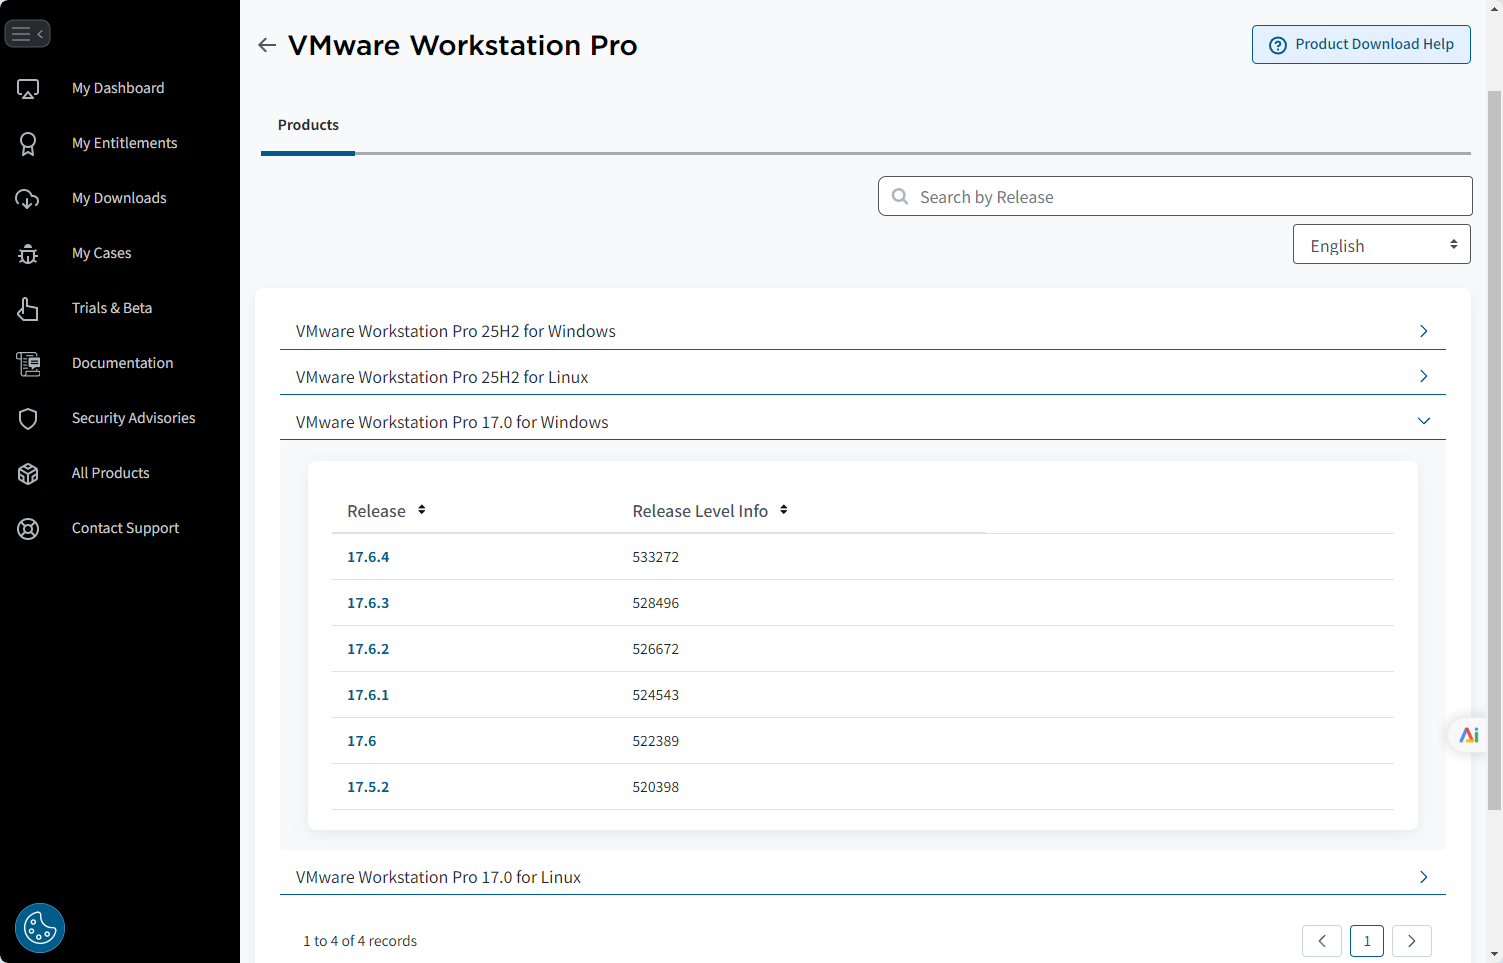Click the Security Advisories shield icon

click(28, 419)
